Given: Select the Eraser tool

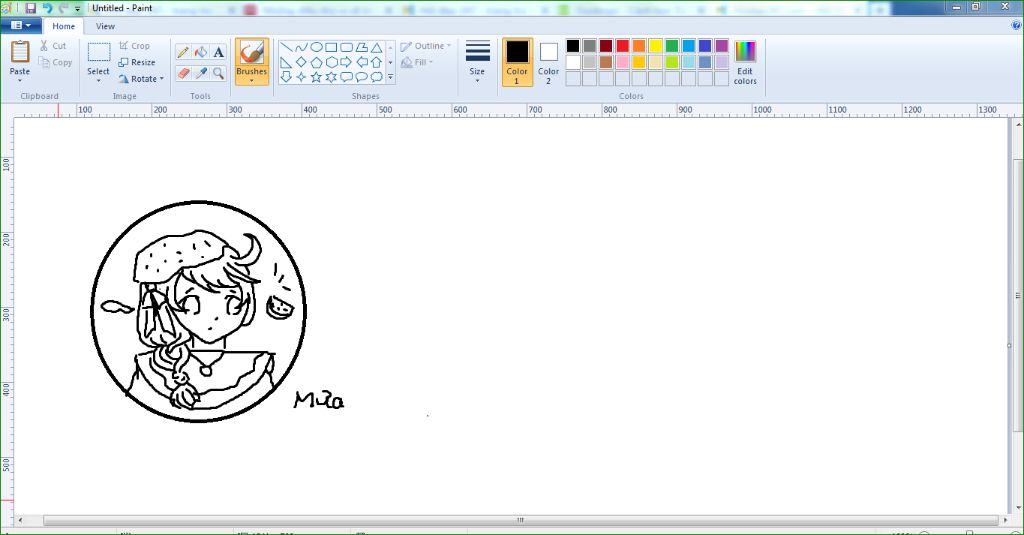Looking at the screenshot, I should (183, 73).
